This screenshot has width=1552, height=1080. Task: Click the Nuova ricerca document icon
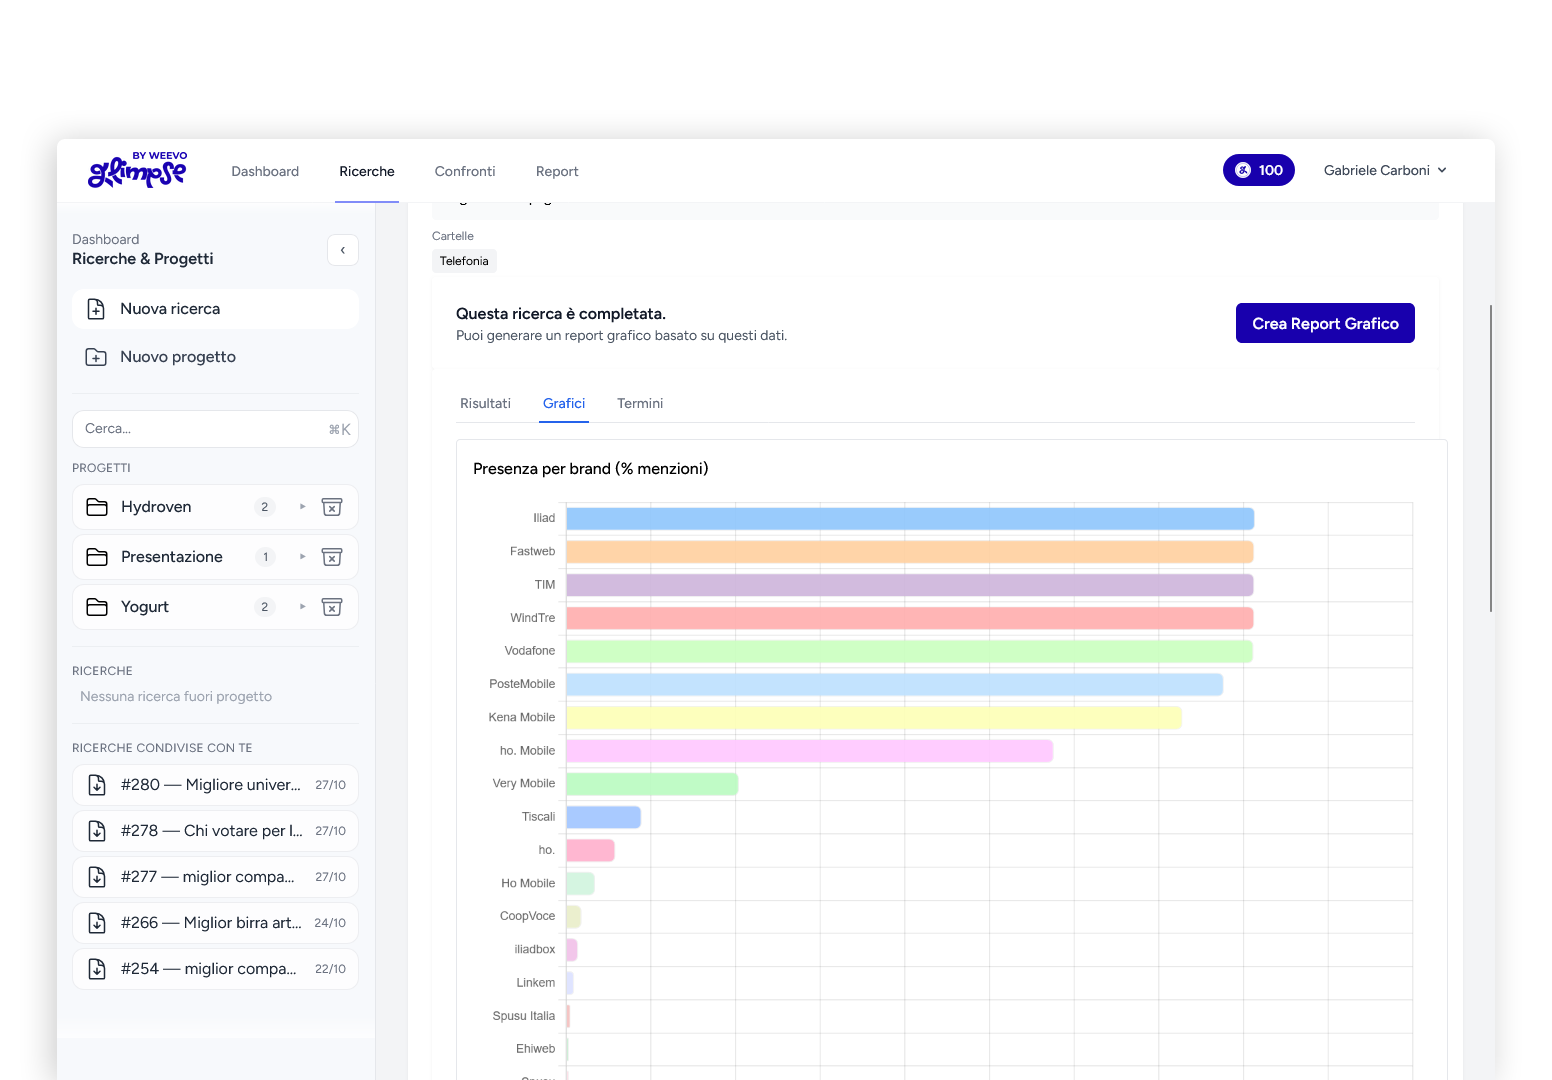[x=96, y=309]
